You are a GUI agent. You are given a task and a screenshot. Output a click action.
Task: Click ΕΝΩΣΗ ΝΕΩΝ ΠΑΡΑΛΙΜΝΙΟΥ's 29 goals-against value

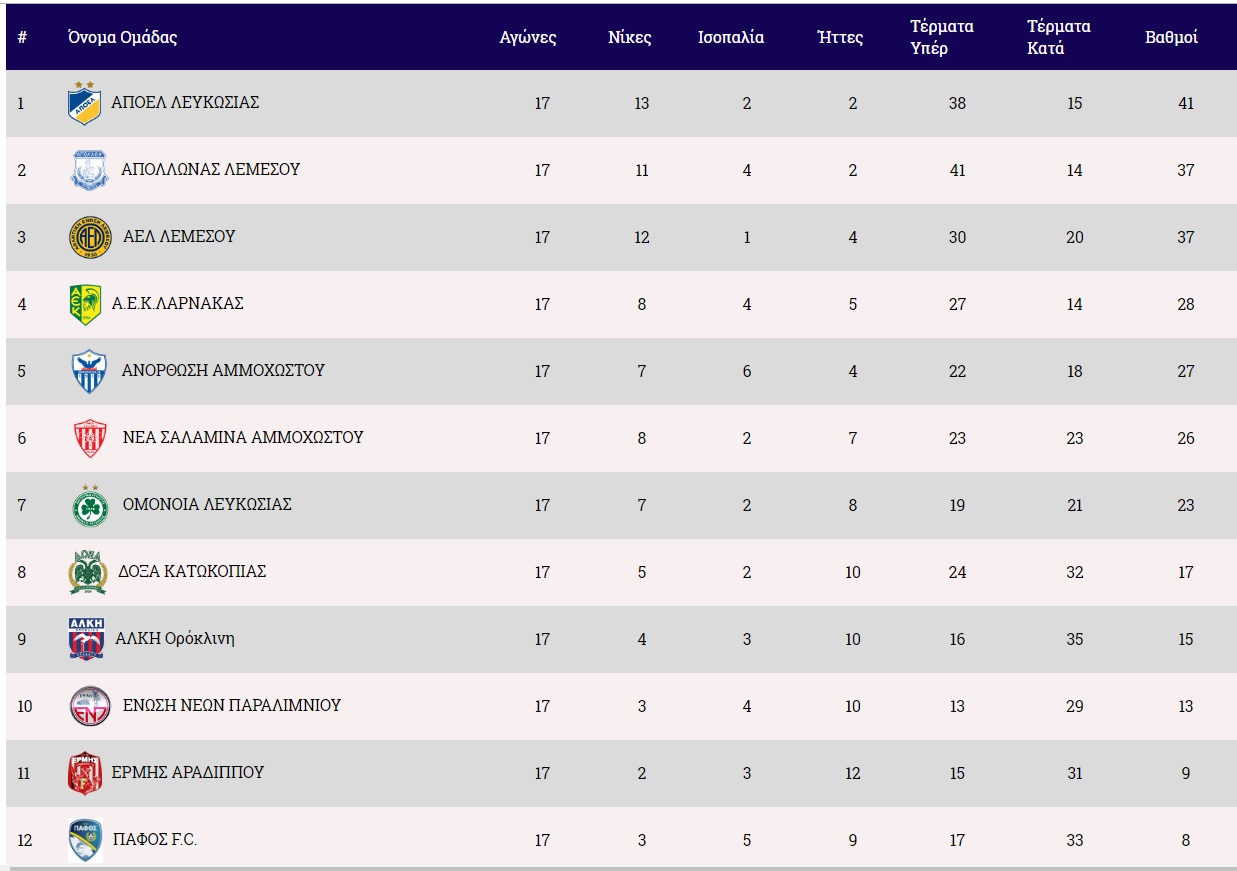pos(1075,706)
